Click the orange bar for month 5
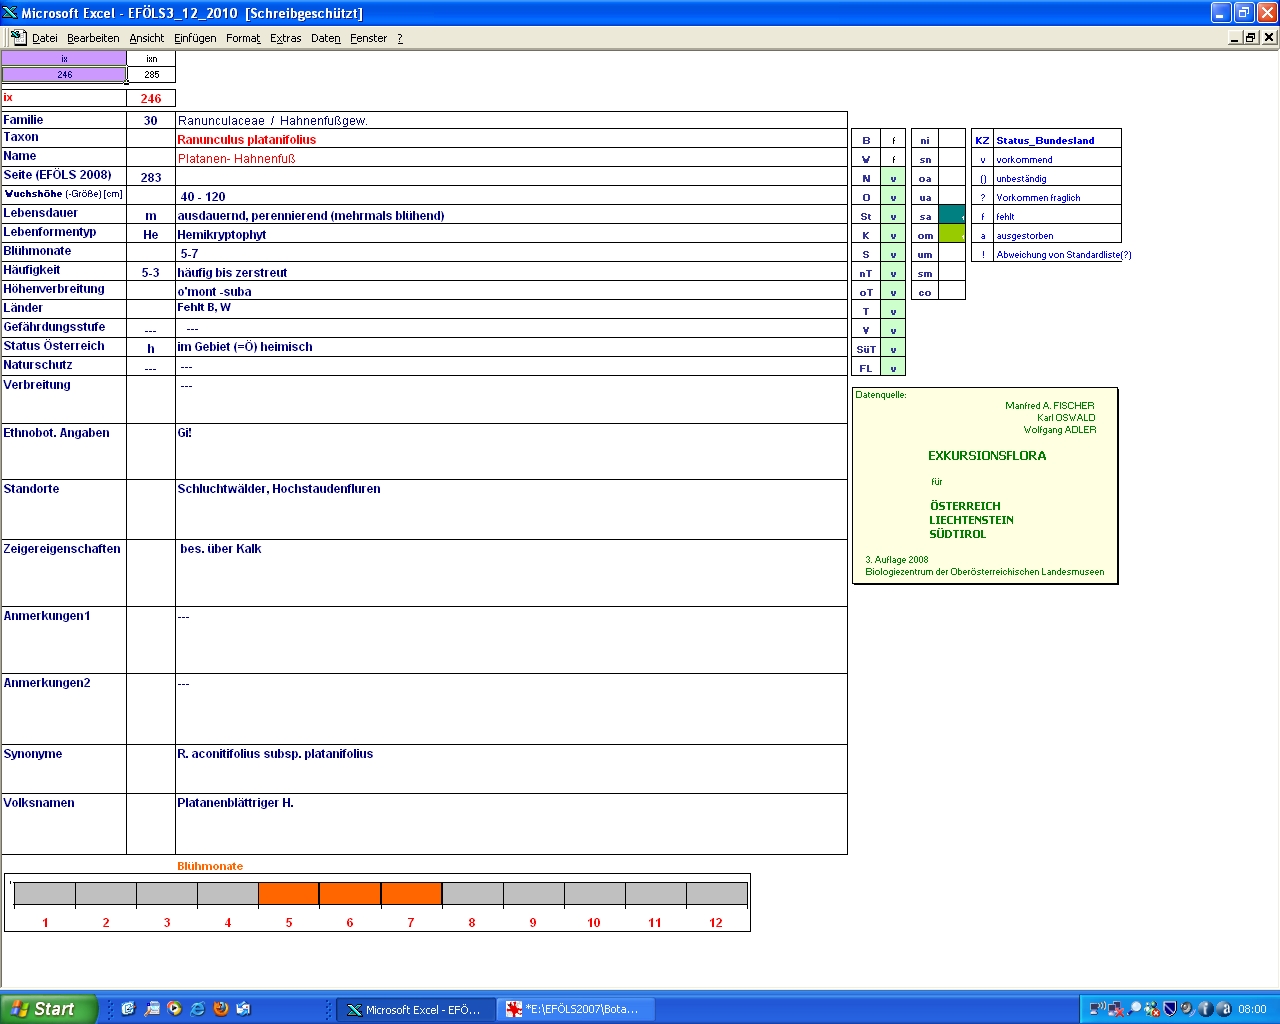Image resolution: width=1280 pixels, height=1024 pixels. coord(289,893)
